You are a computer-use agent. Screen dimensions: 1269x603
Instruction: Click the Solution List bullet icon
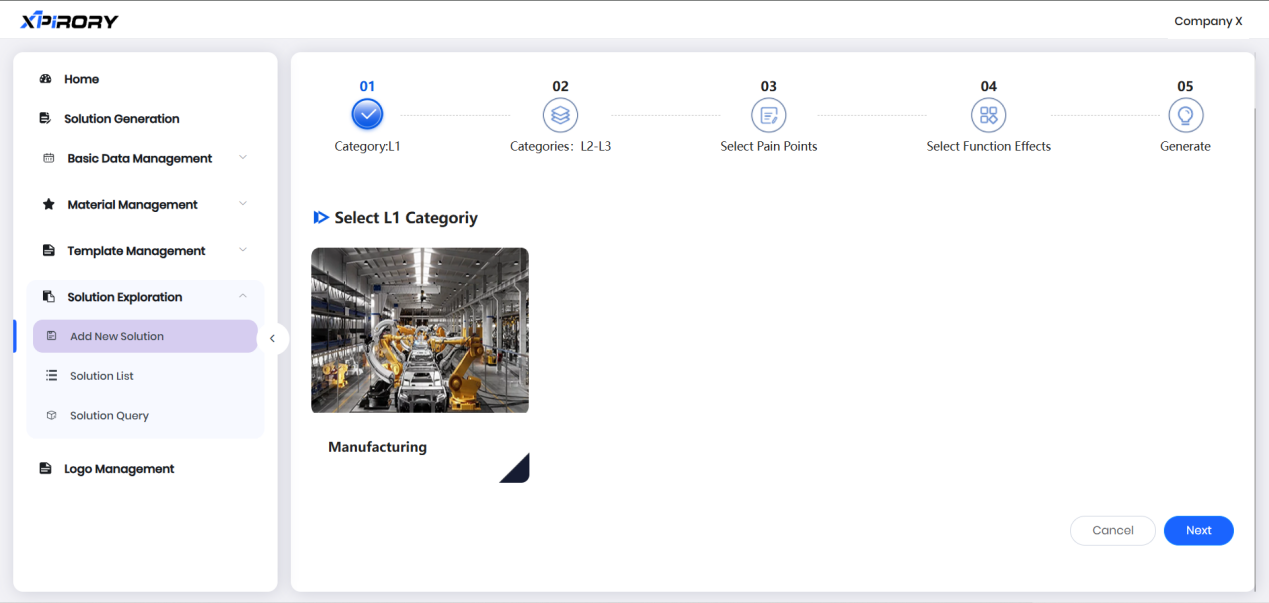point(52,376)
